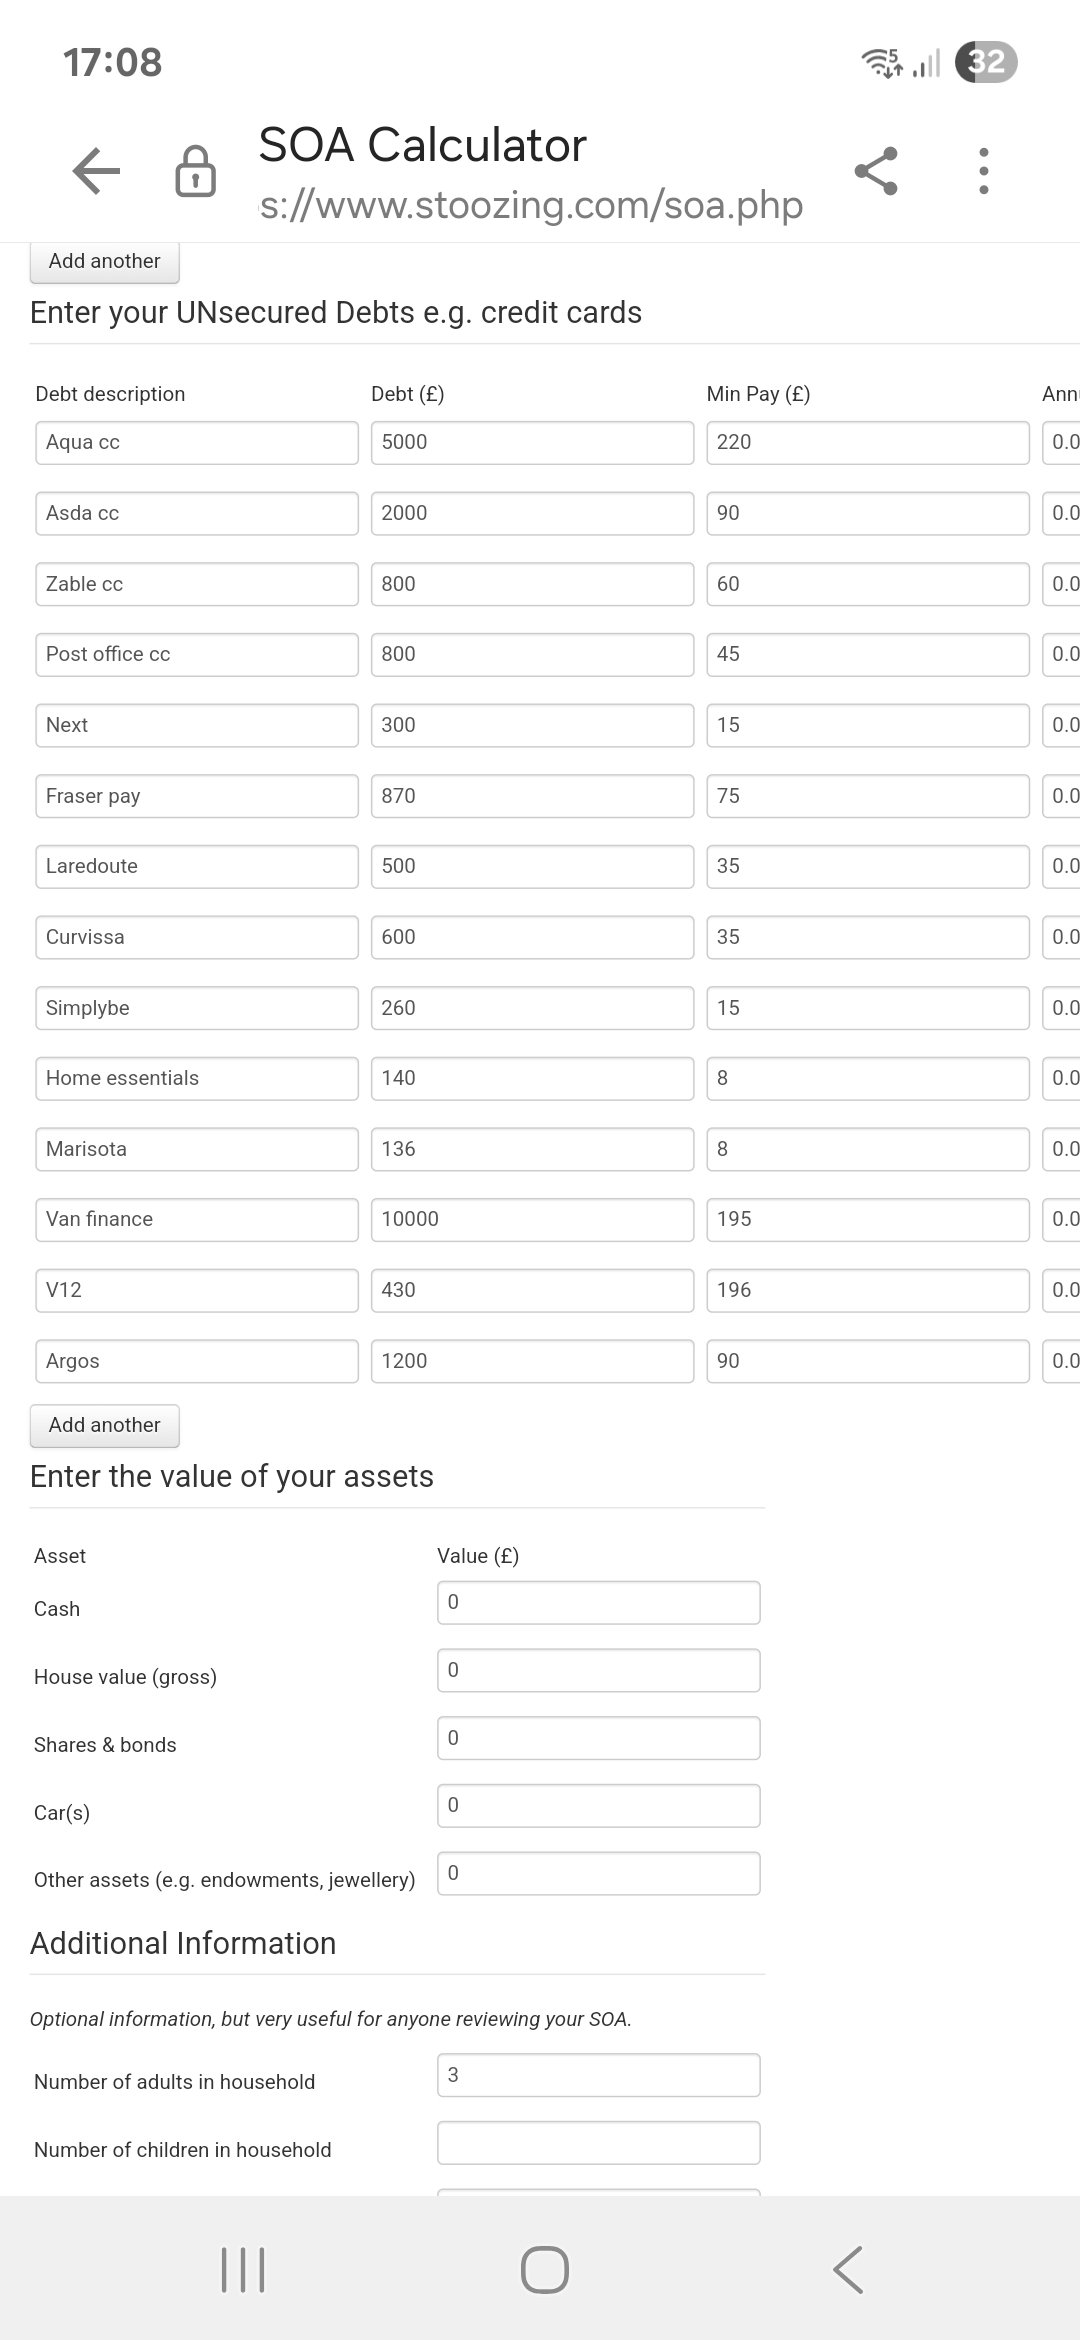The width and height of the screenshot is (1080, 2340).
Task: Select the Car(s) value input
Action: [x=598, y=1805]
